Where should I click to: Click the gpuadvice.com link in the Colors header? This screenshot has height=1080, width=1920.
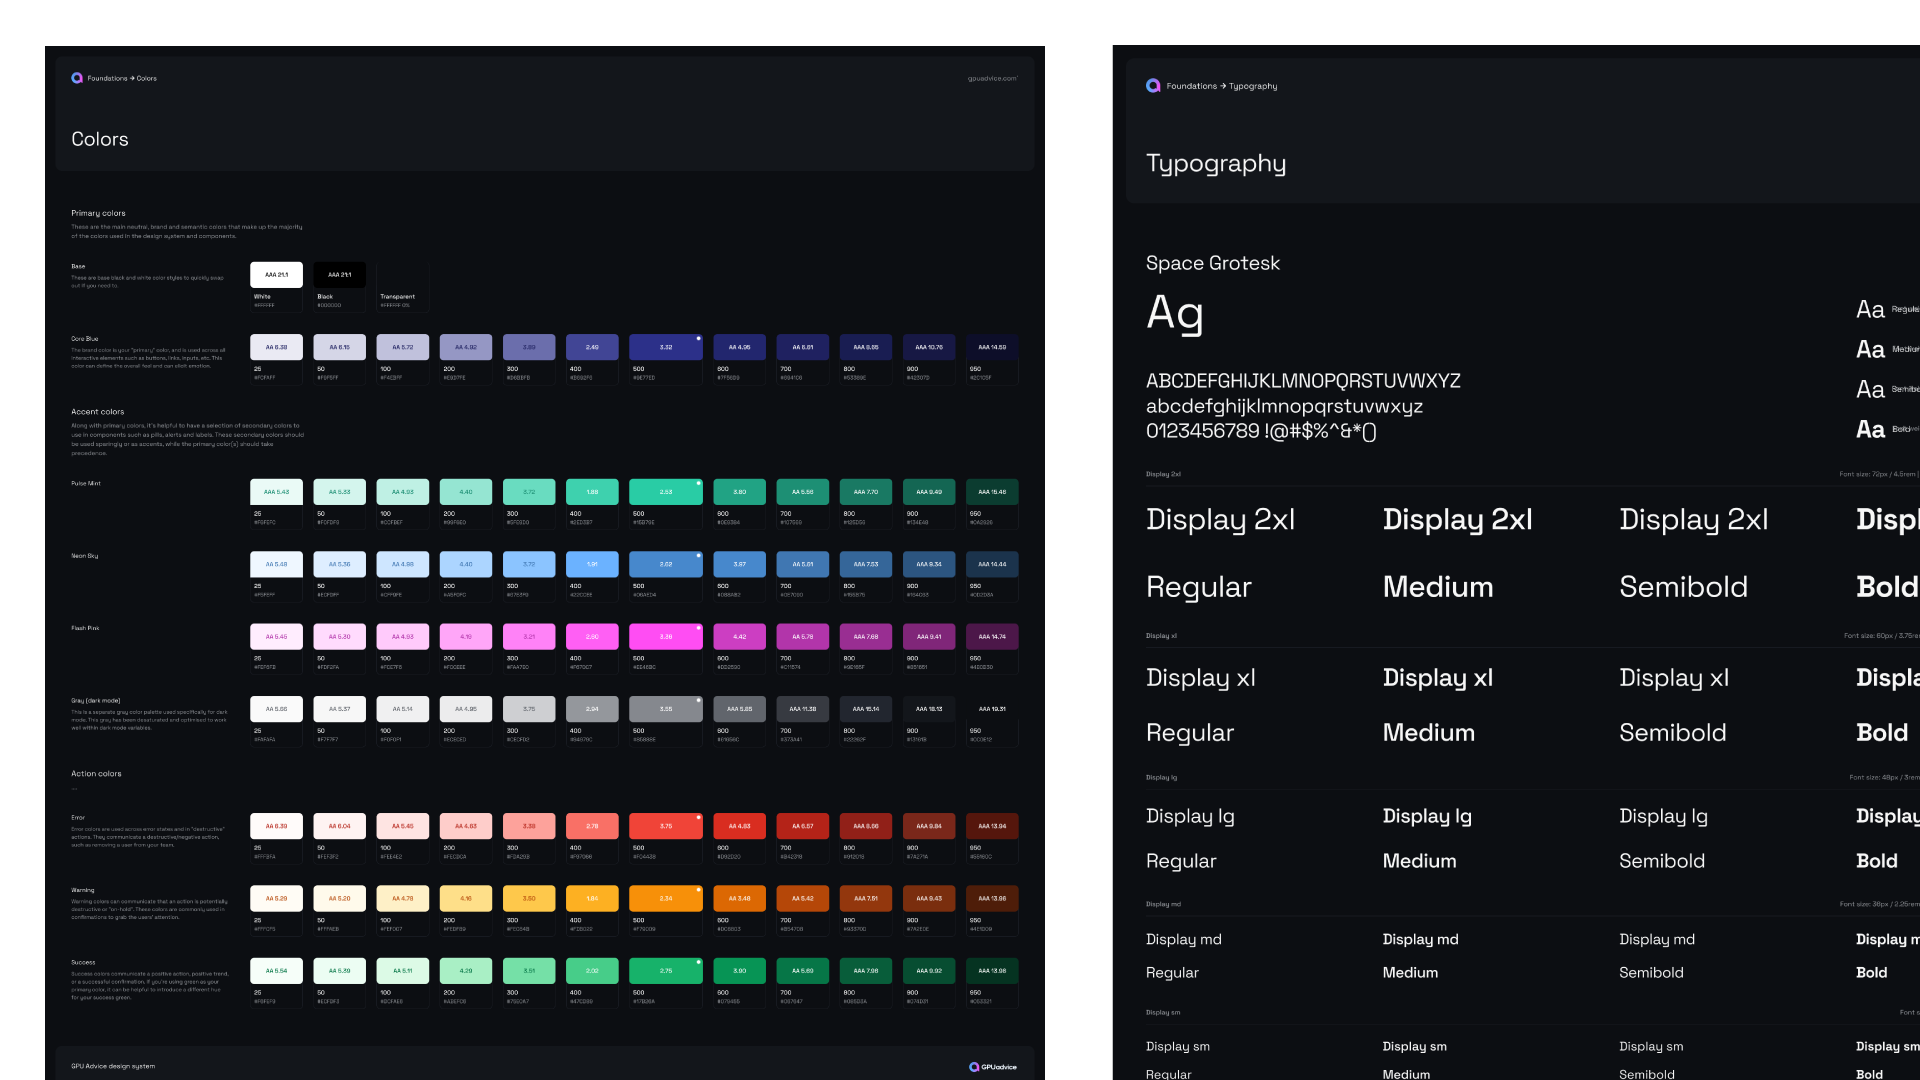(x=992, y=78)
